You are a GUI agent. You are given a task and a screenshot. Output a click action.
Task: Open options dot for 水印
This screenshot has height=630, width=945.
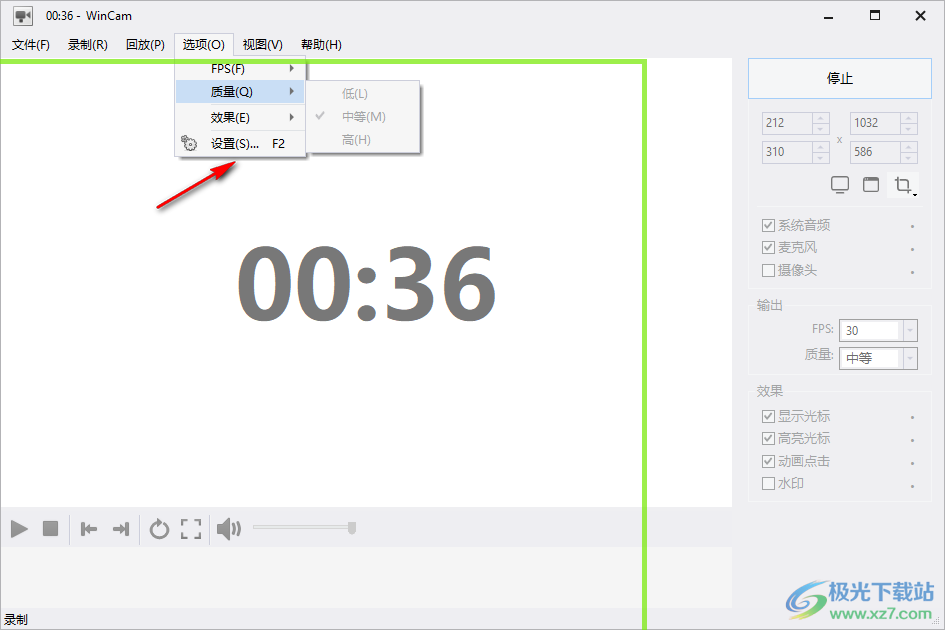pos(912,485)
